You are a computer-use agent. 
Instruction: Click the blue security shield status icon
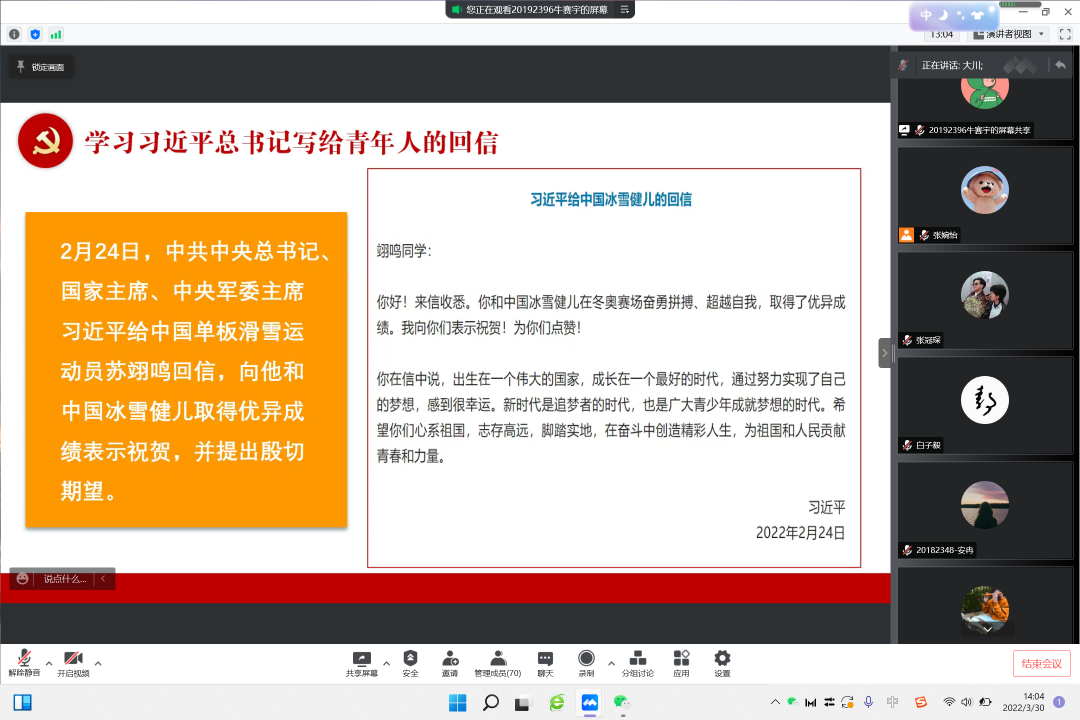point(35,34)
